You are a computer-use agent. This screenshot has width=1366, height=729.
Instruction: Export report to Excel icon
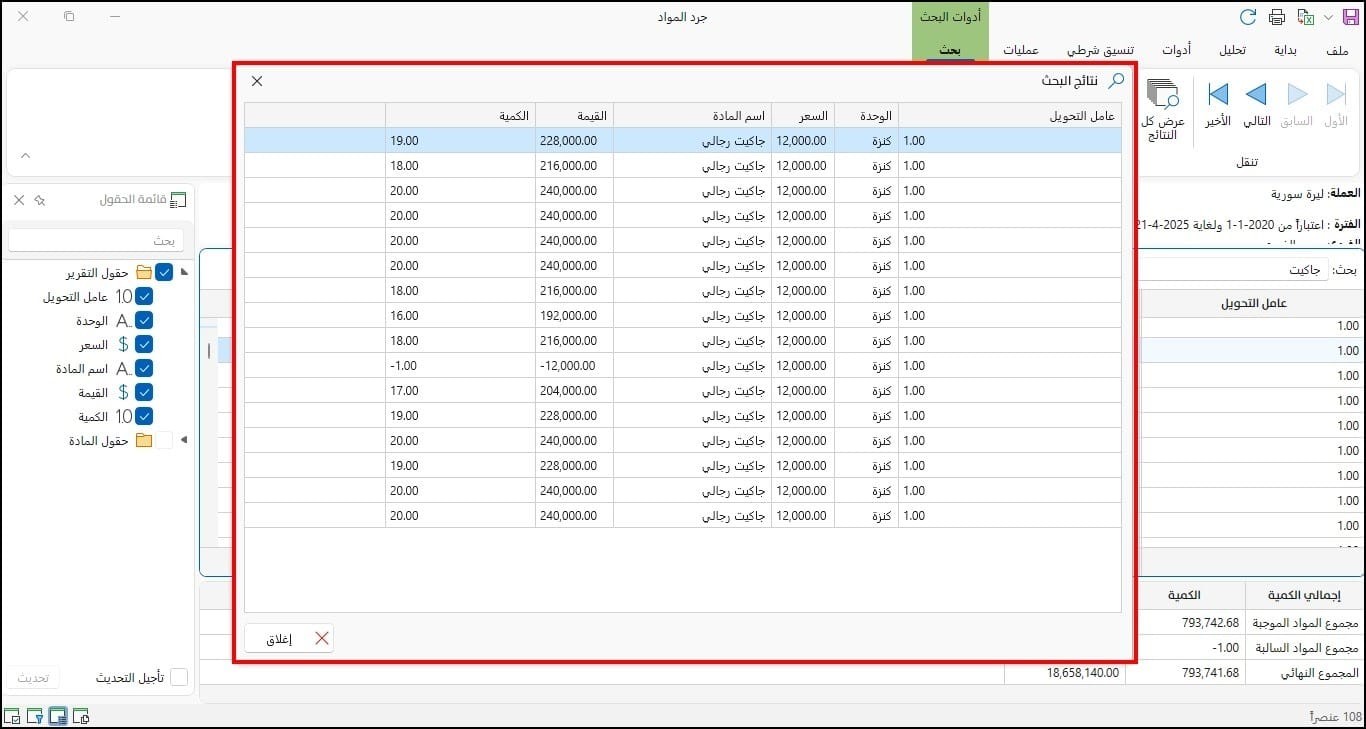point(1305,17)
